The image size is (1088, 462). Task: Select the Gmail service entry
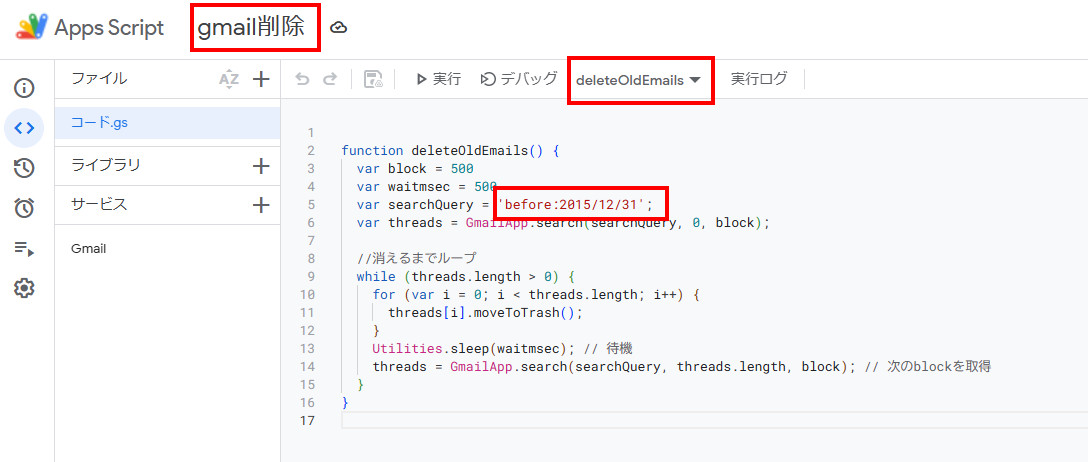click(x=89, y=248)
